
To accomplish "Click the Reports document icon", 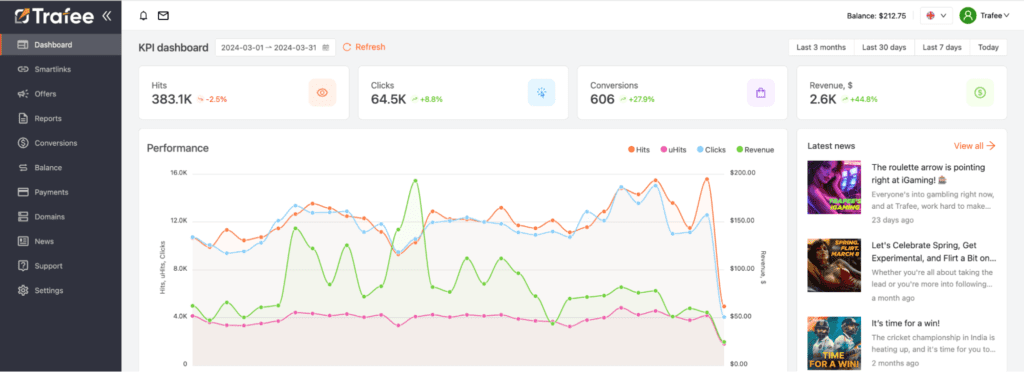I will pyautogui.click(x=23, y=119).
